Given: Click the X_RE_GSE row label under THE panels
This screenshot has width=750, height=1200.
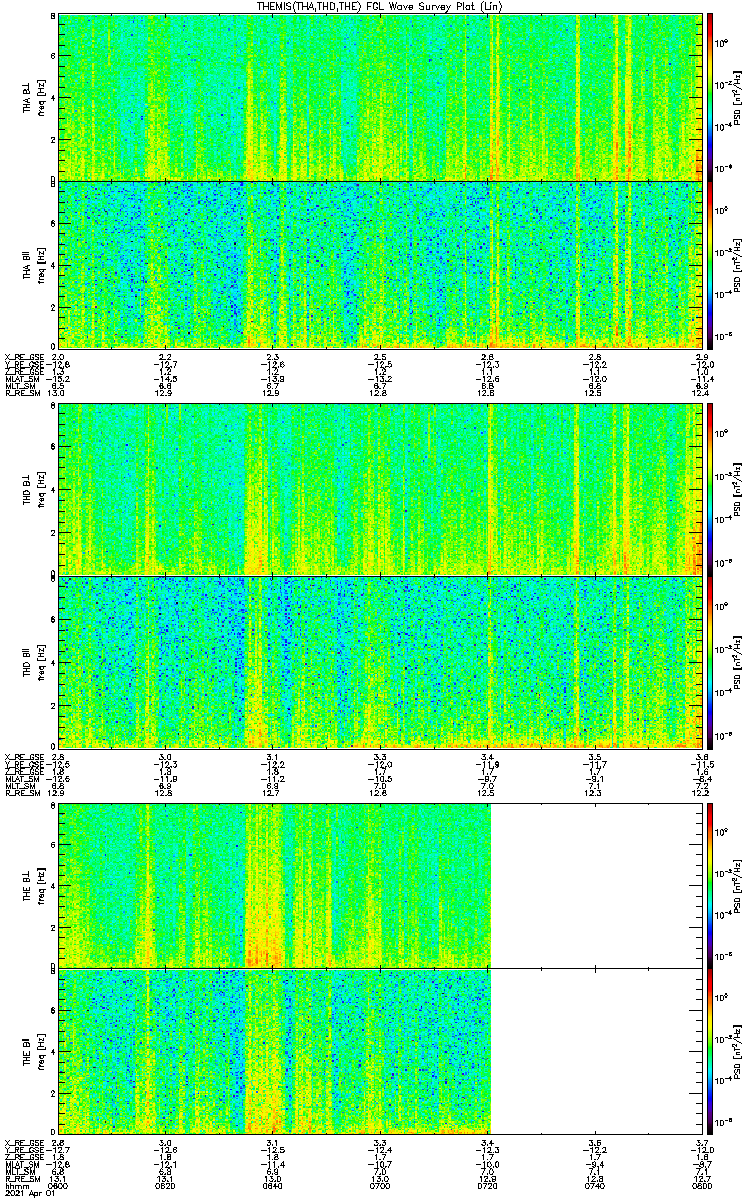Looking at the screenshot, I should 23,1143.
